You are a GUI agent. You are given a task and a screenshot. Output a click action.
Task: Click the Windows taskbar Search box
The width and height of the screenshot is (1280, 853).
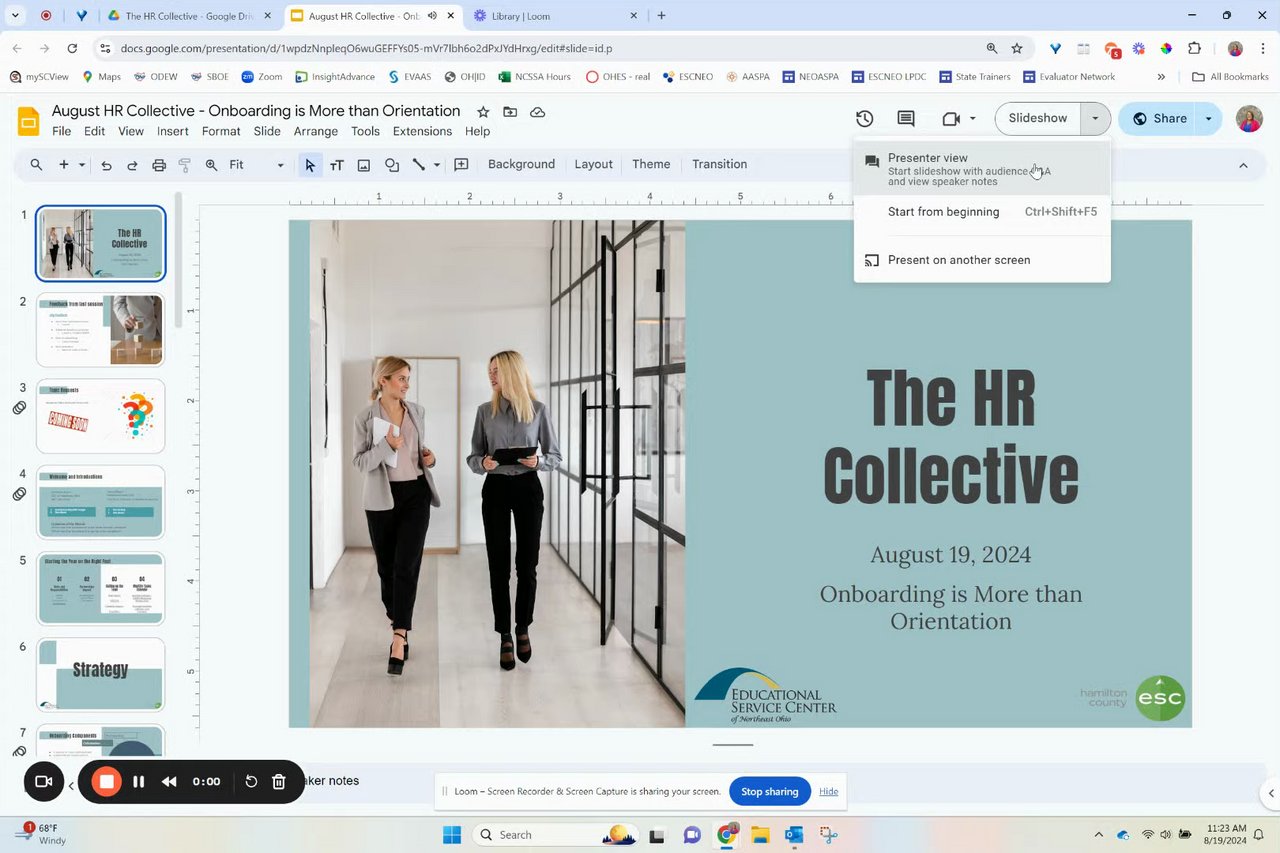555,835
